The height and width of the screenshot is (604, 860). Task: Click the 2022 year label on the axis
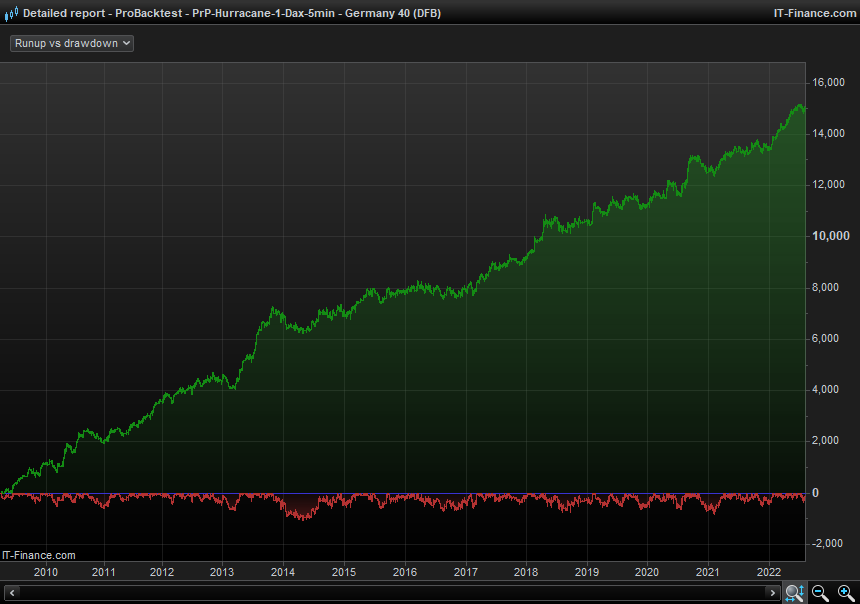pos(768,572)
